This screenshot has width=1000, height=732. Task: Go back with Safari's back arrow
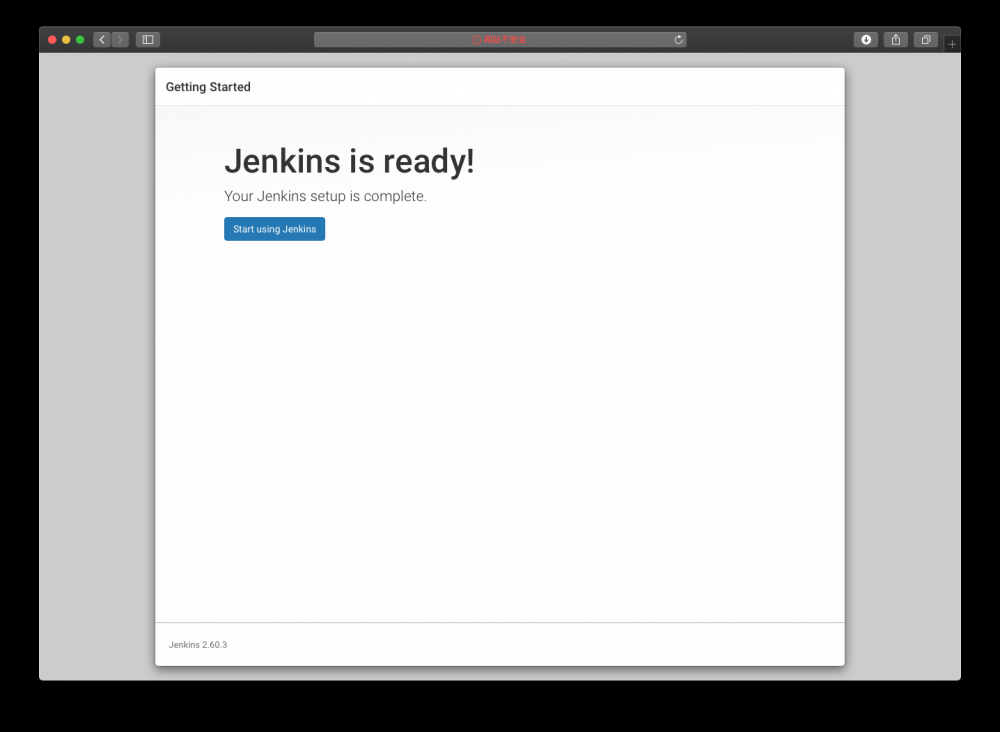click(102, 40)
